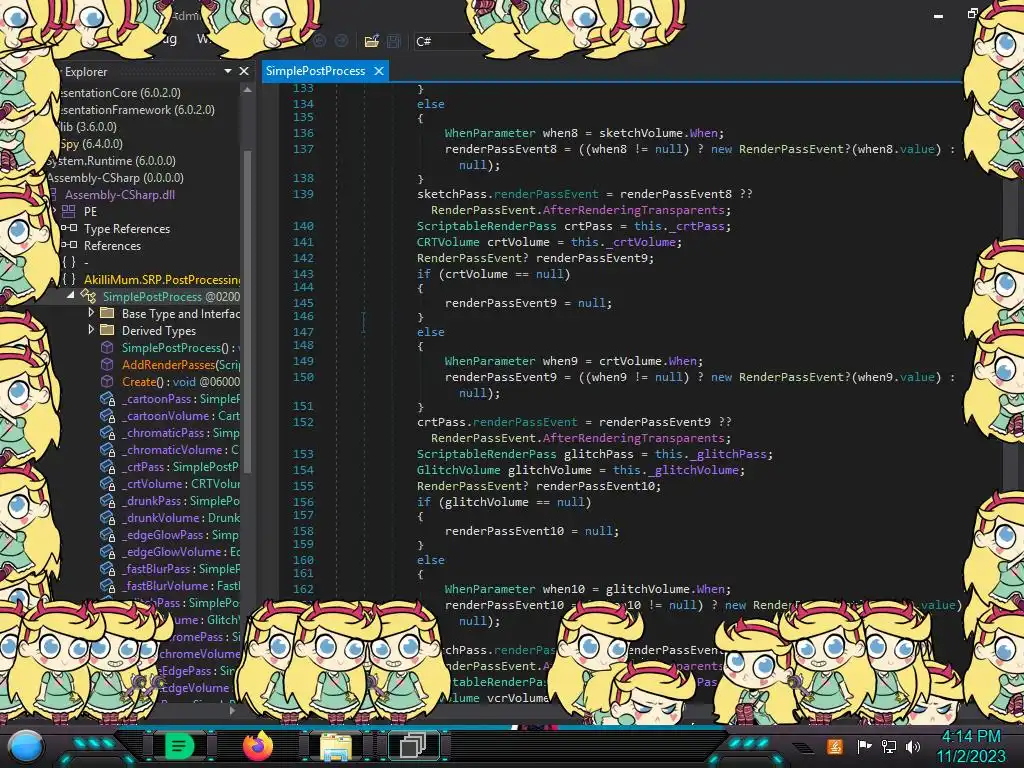Image resolution: width=1024 pixels, height=768 pixels.
Task: Select the _crtVolume field
Action: (x=181, y=483)
